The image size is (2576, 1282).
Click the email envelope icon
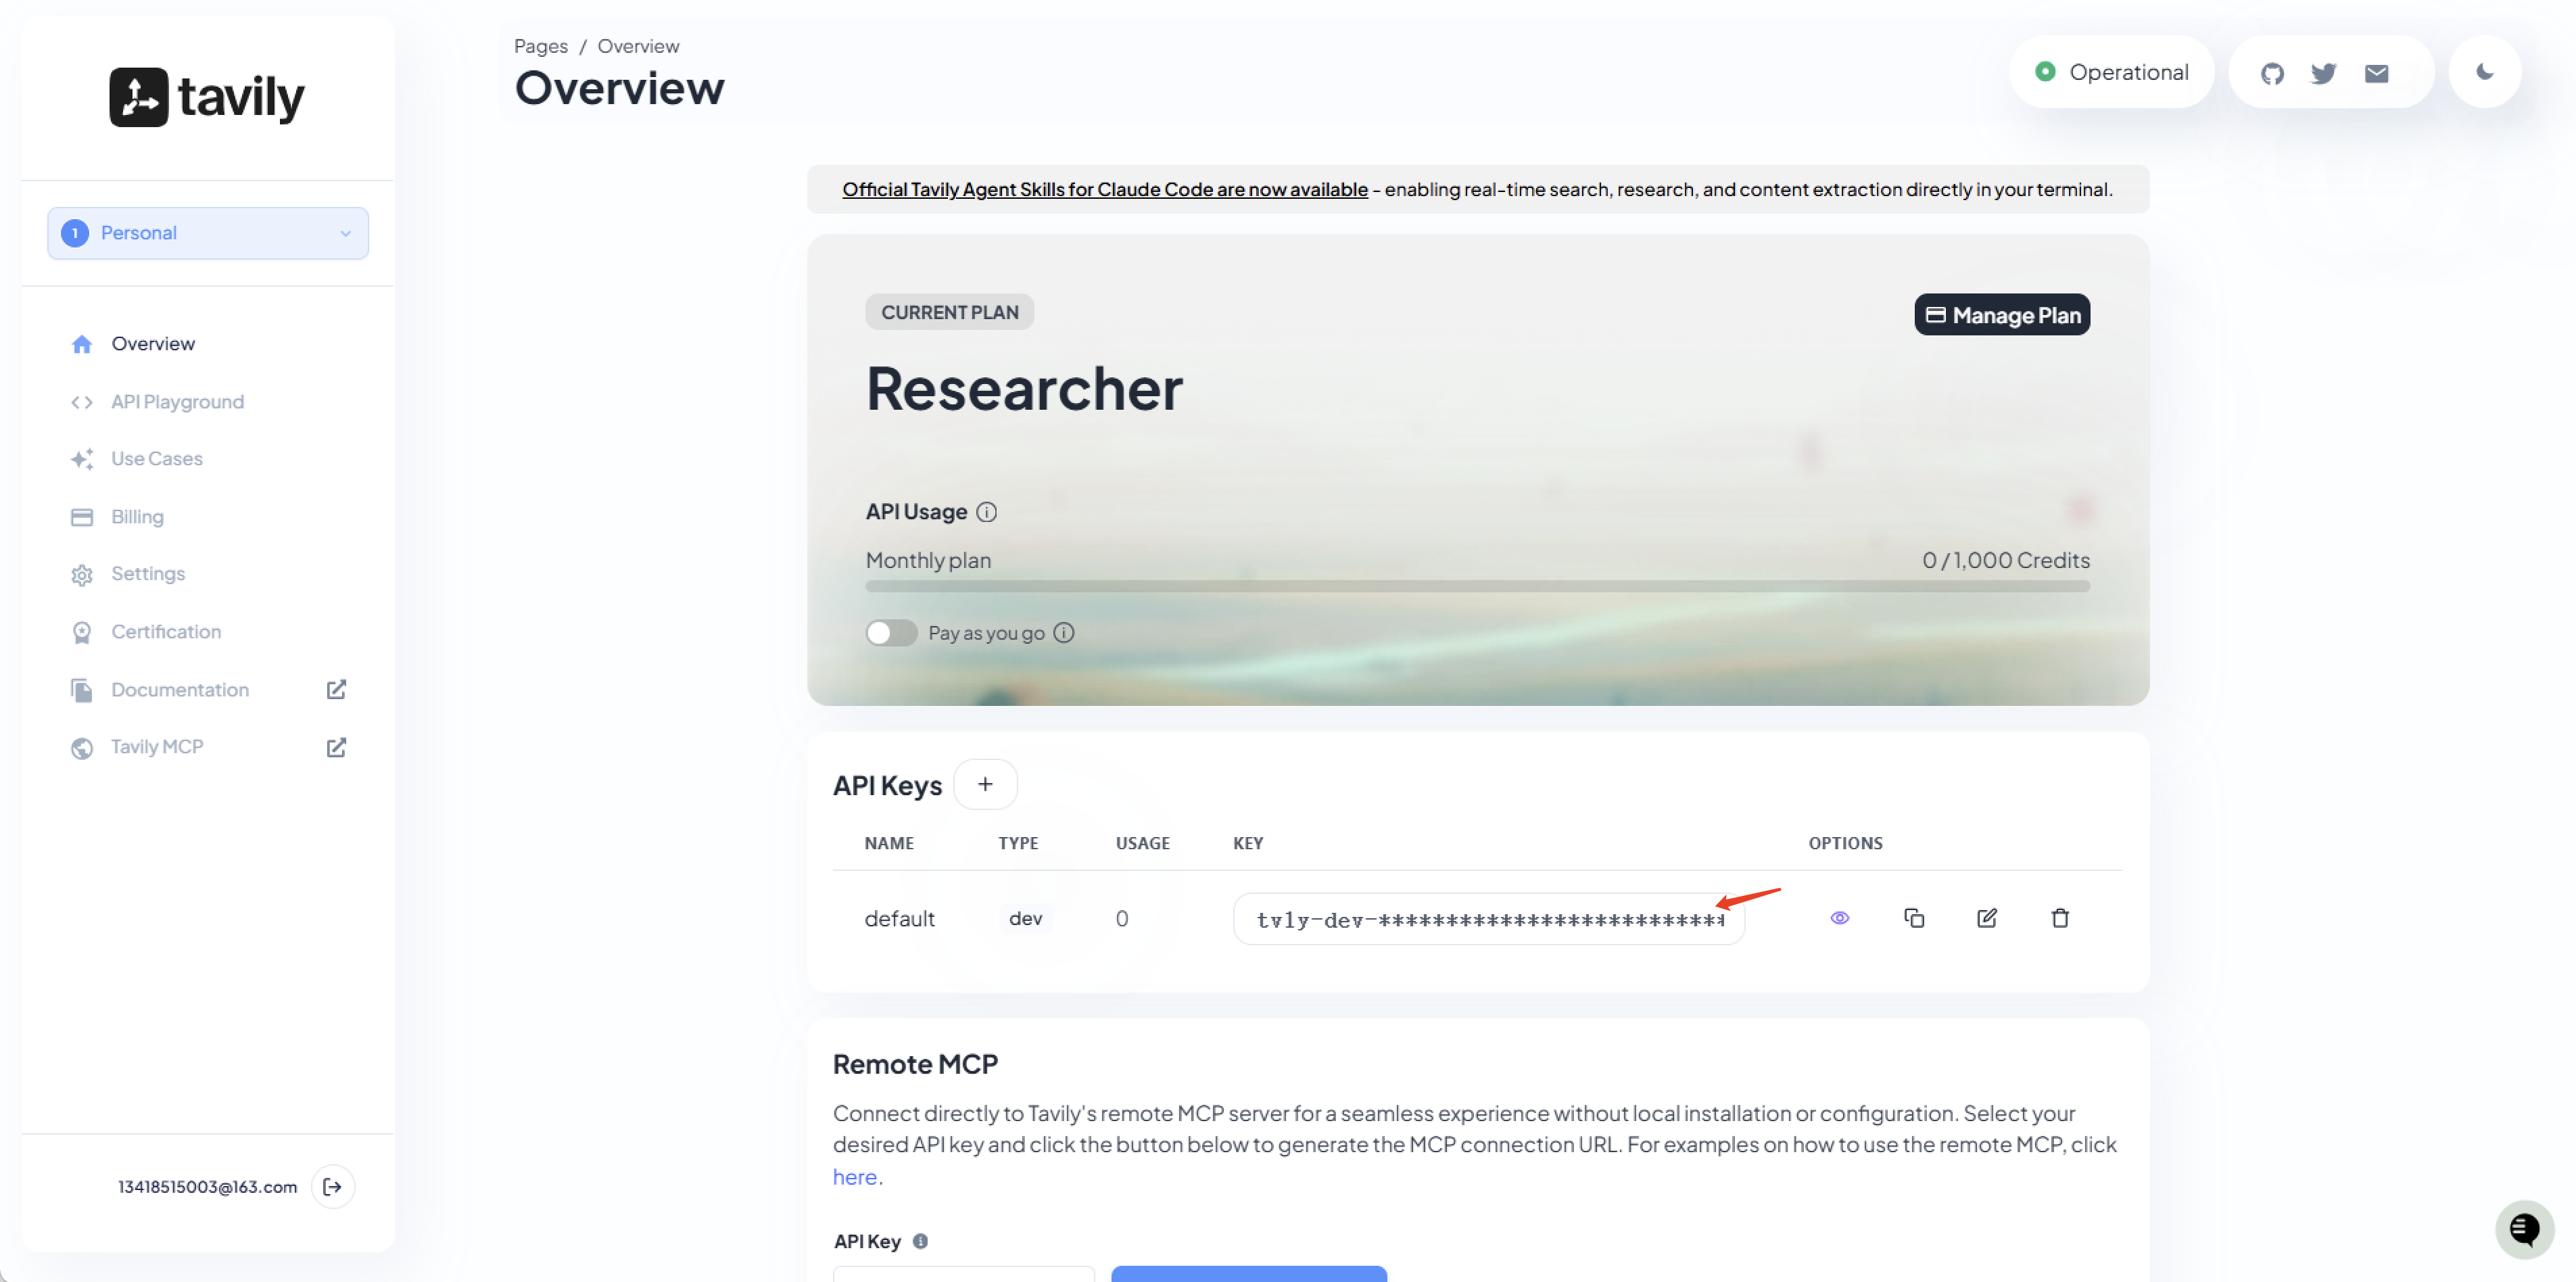pos(2376,73)
